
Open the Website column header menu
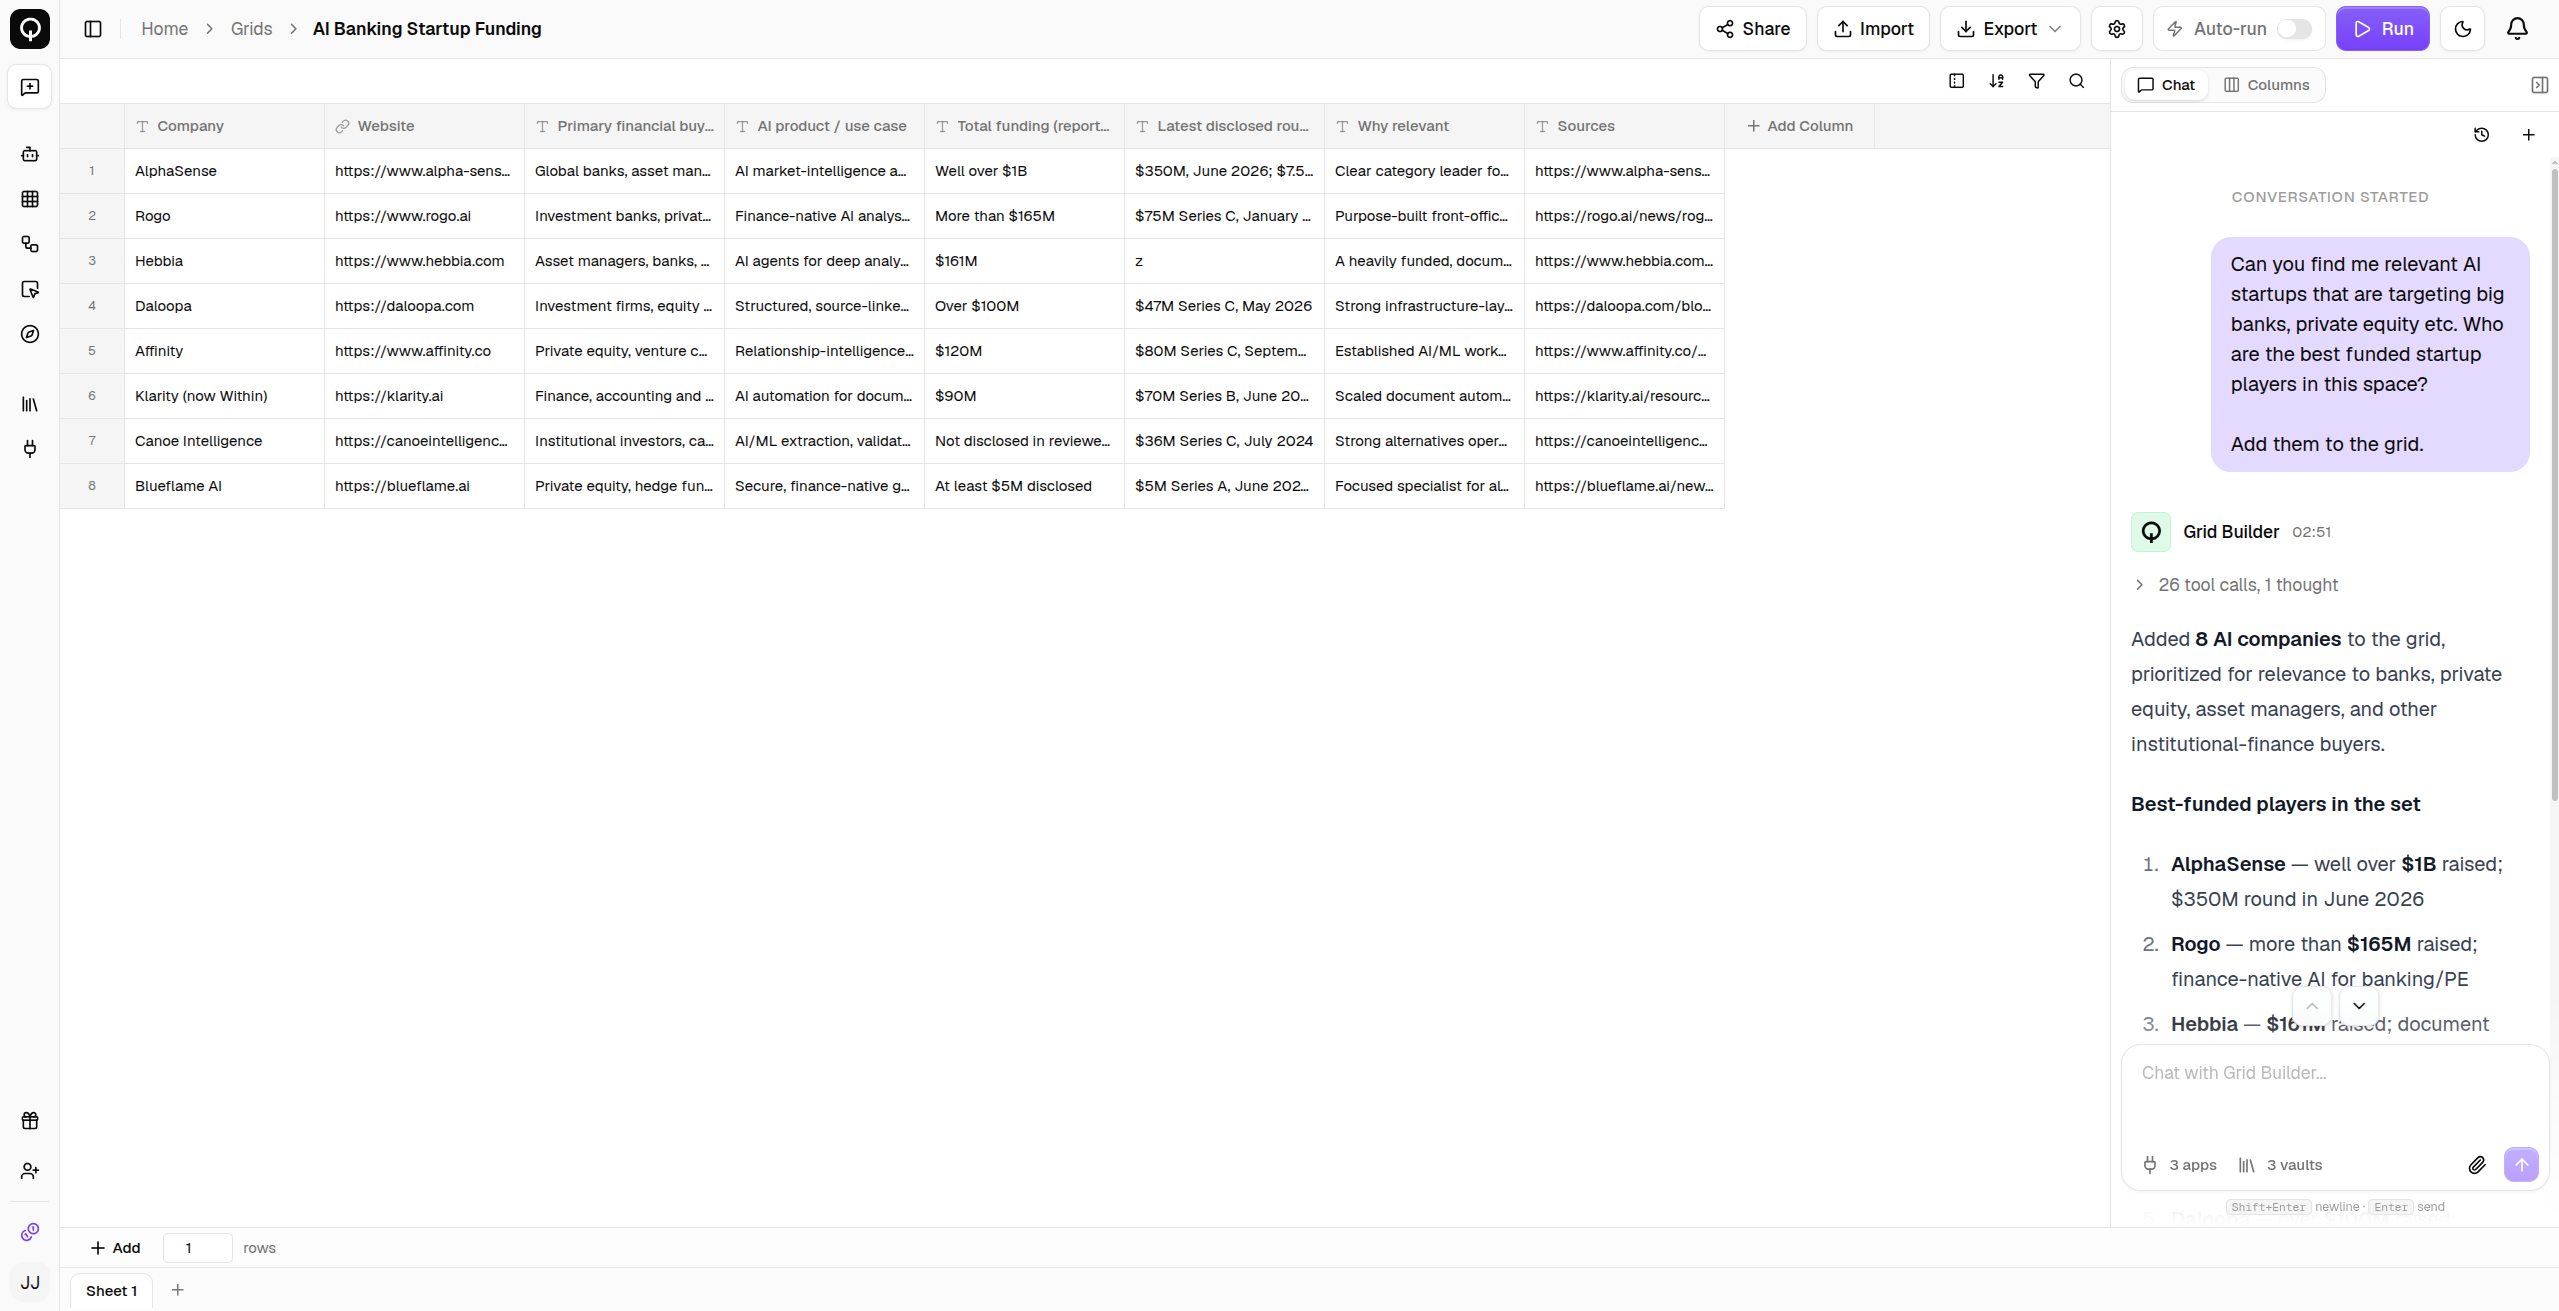pos(424,126)
